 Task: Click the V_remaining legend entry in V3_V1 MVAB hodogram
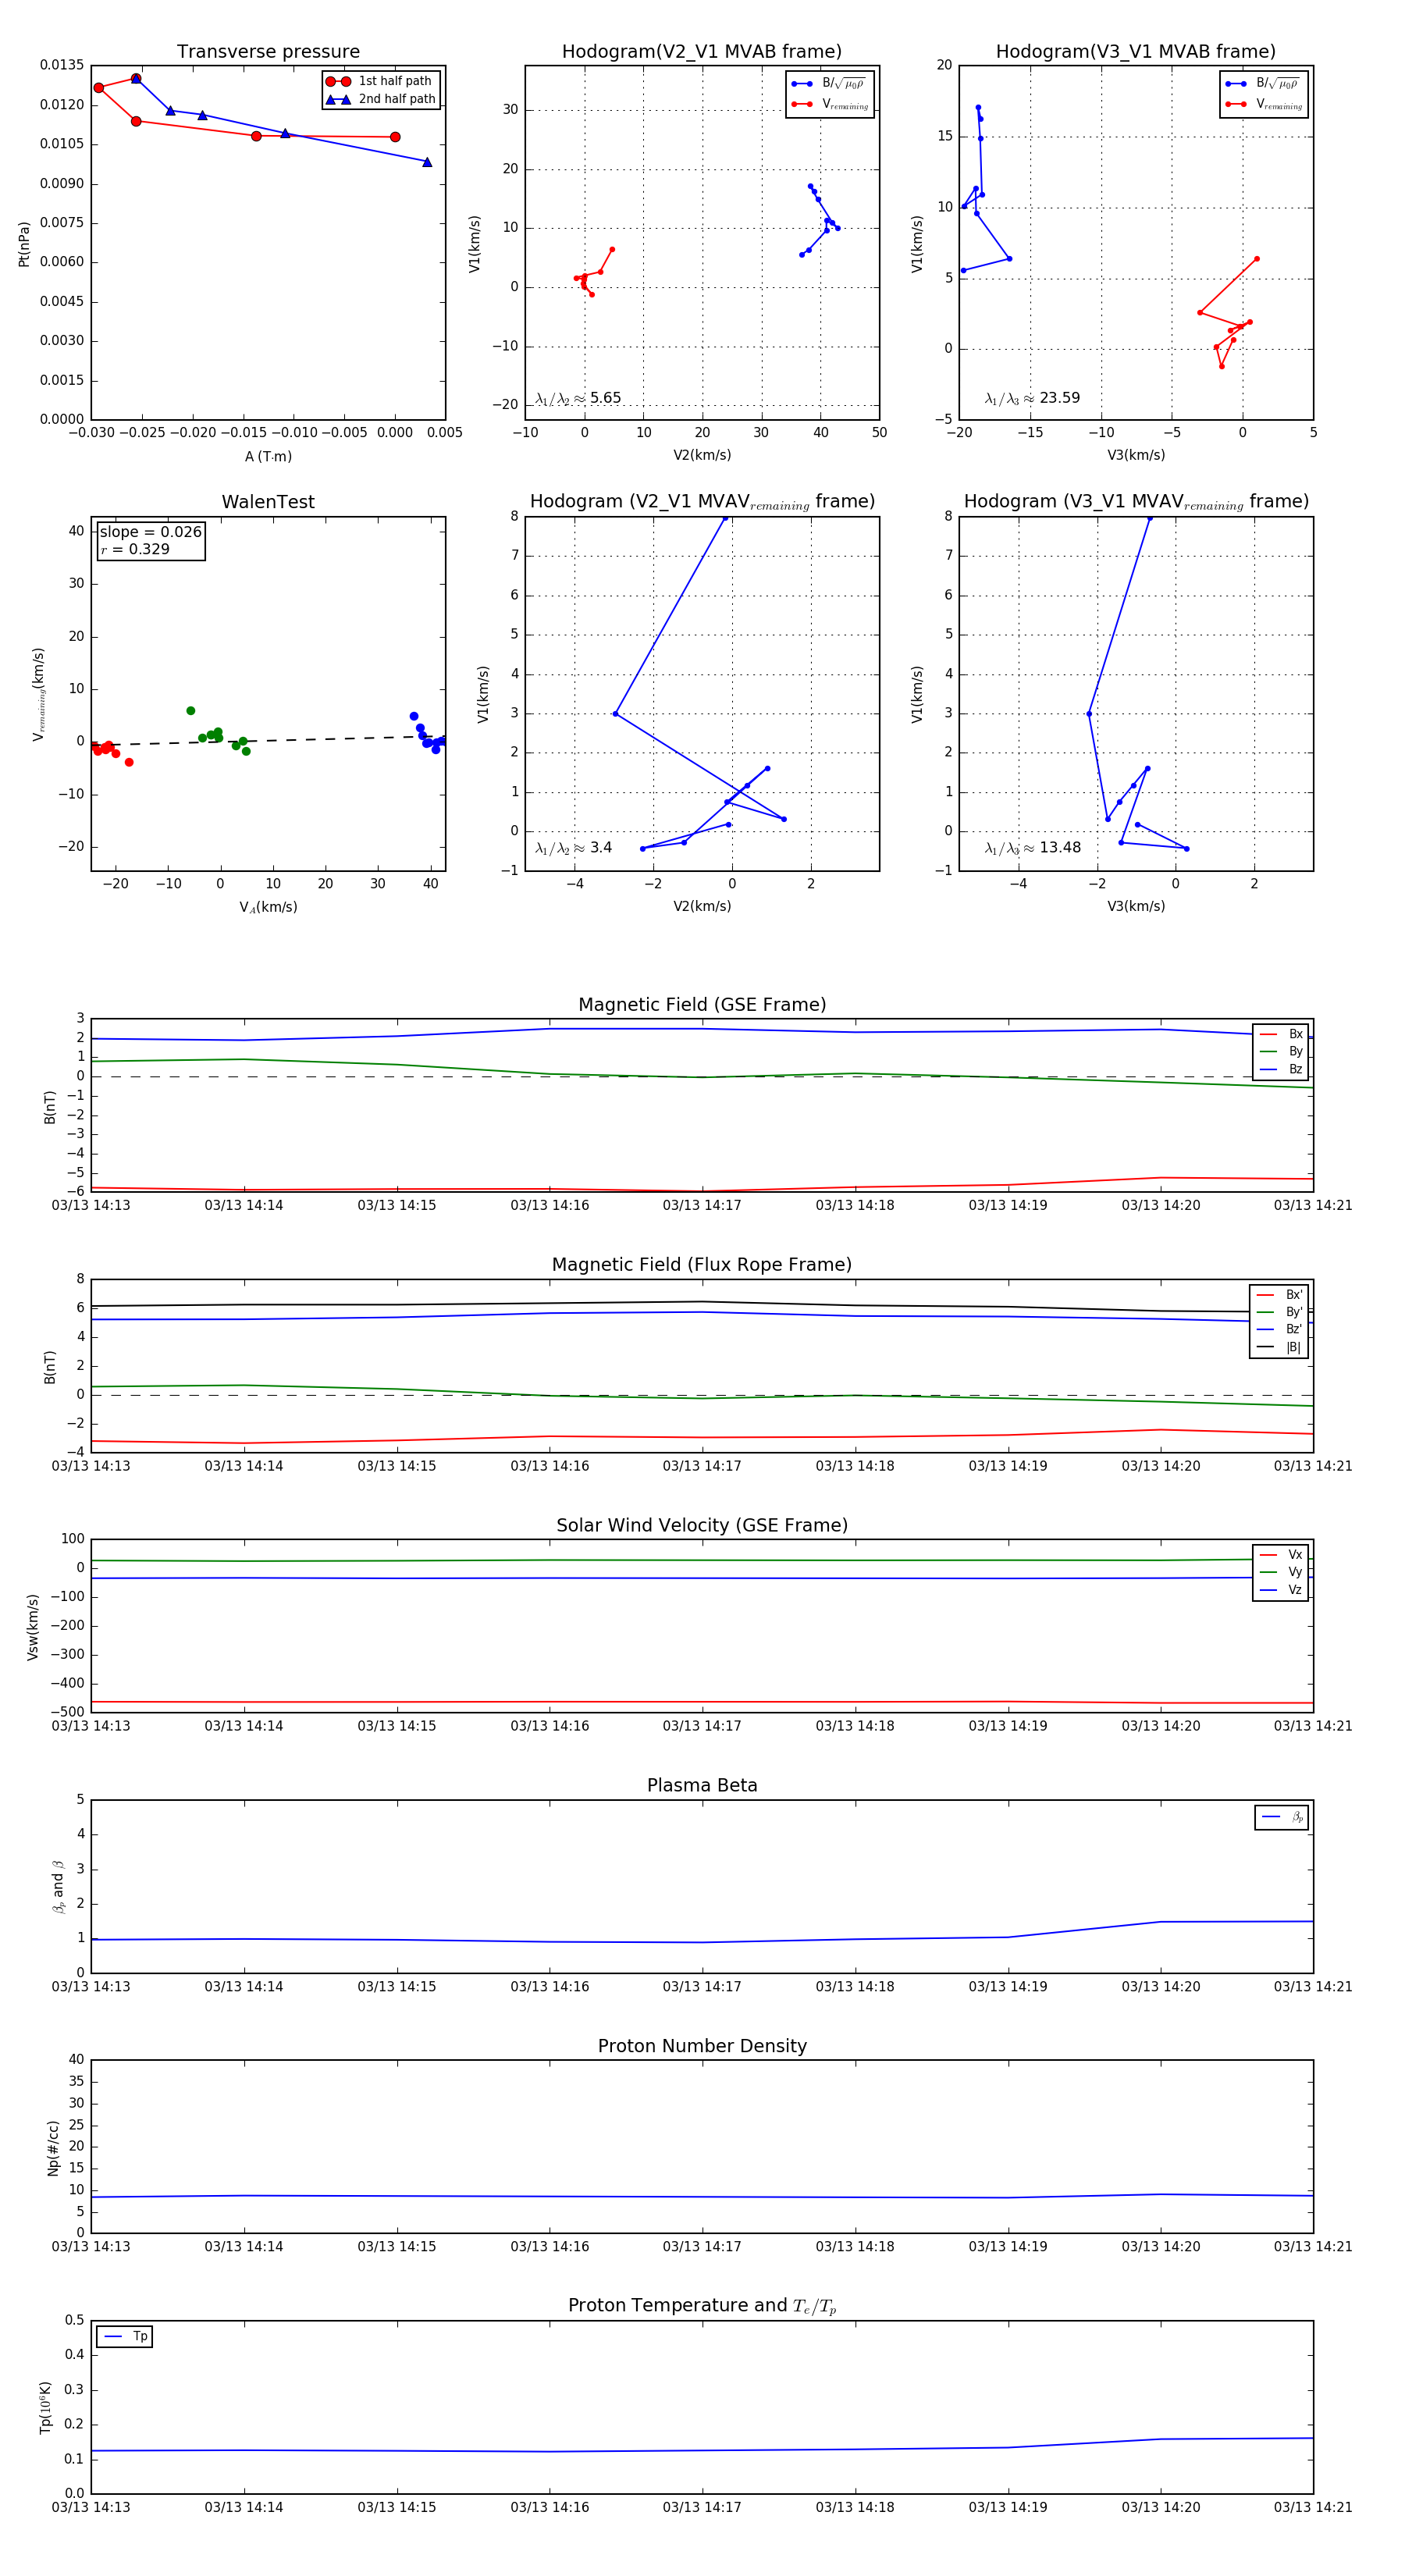point(1264,104)
